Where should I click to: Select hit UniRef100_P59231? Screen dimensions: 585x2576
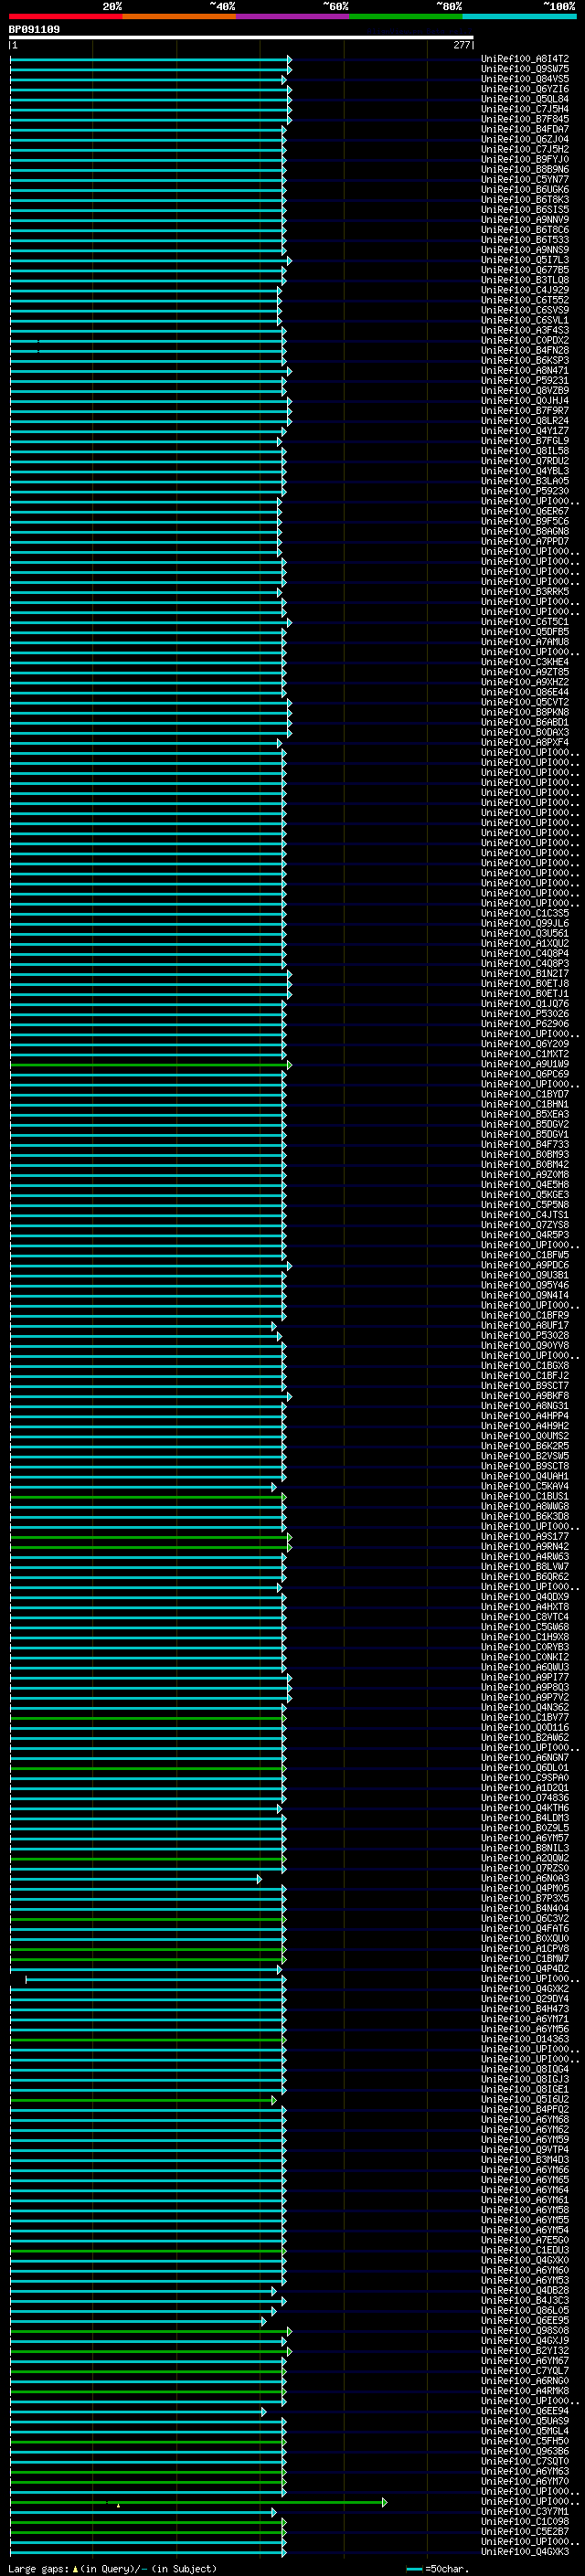pyautogui.click(x=525, y=381)
